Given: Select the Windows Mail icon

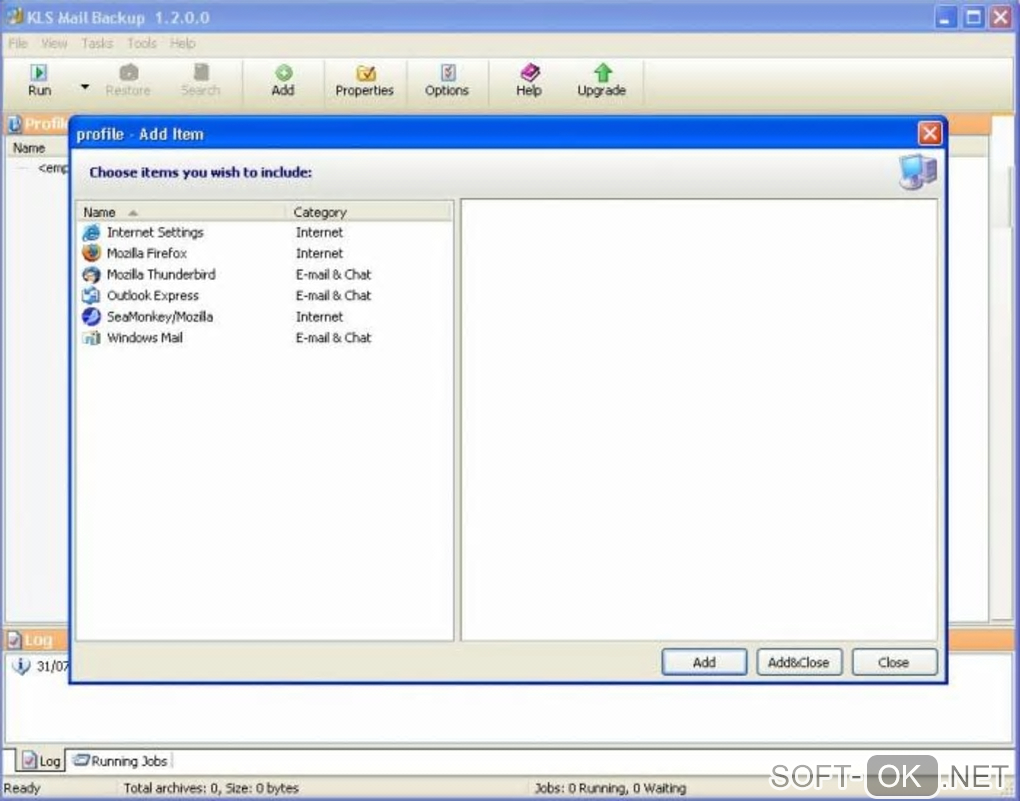Looking at the screenshot, I should point(91,338).
